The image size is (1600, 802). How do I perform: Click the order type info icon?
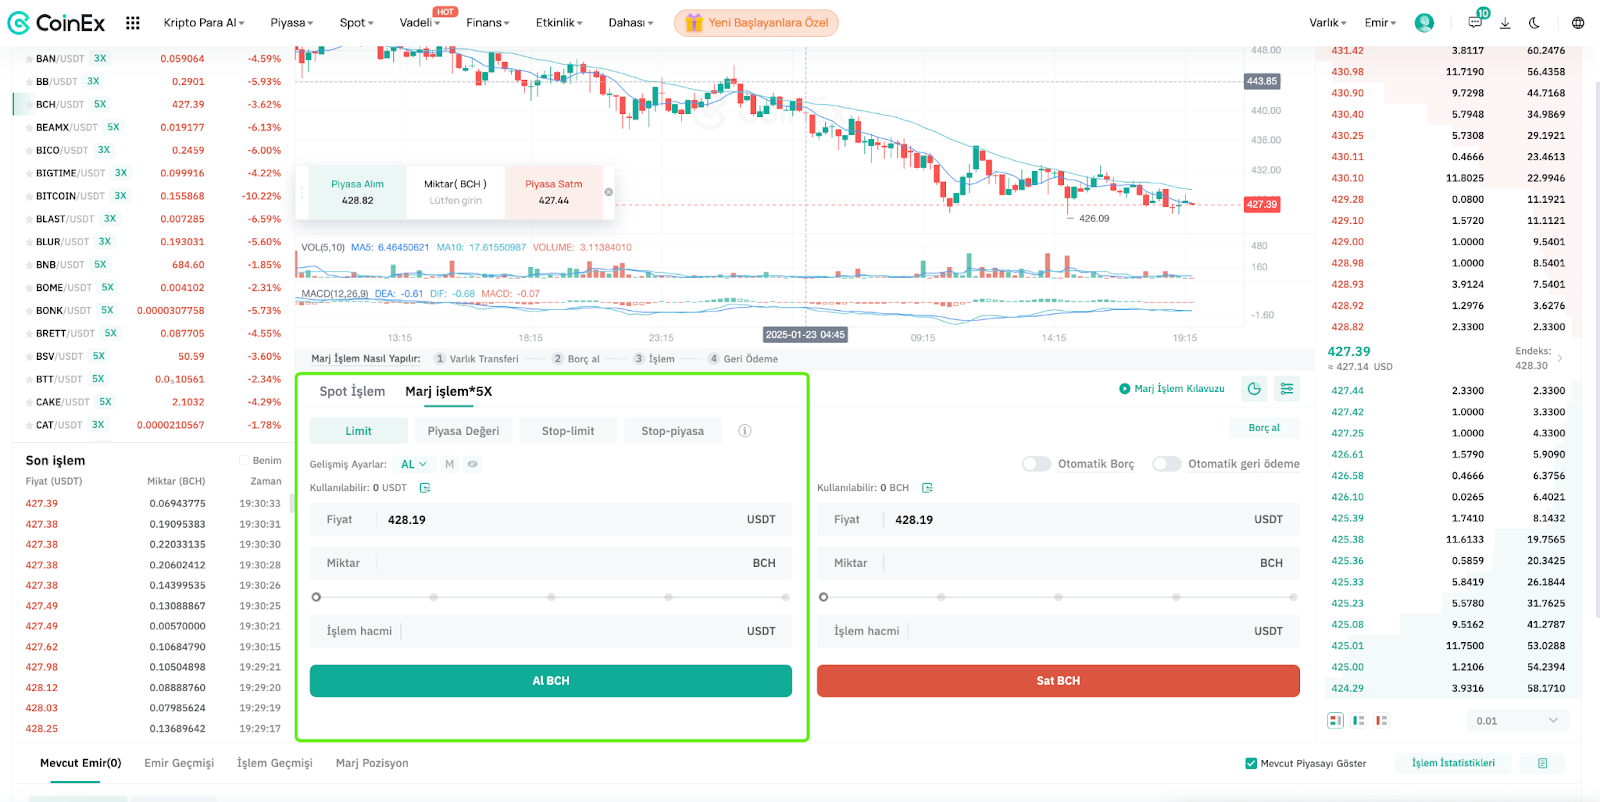pyautogui.click(x=745, y=431)
